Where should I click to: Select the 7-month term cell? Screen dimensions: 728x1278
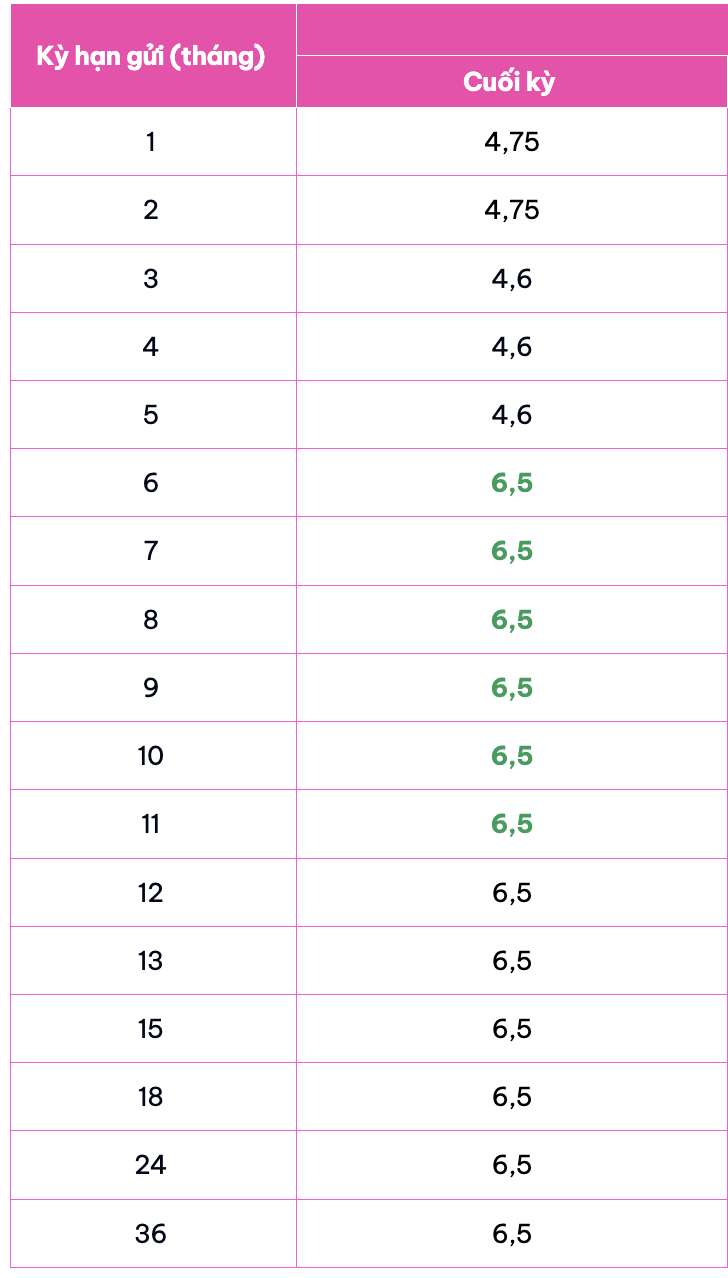pos(151,551)
